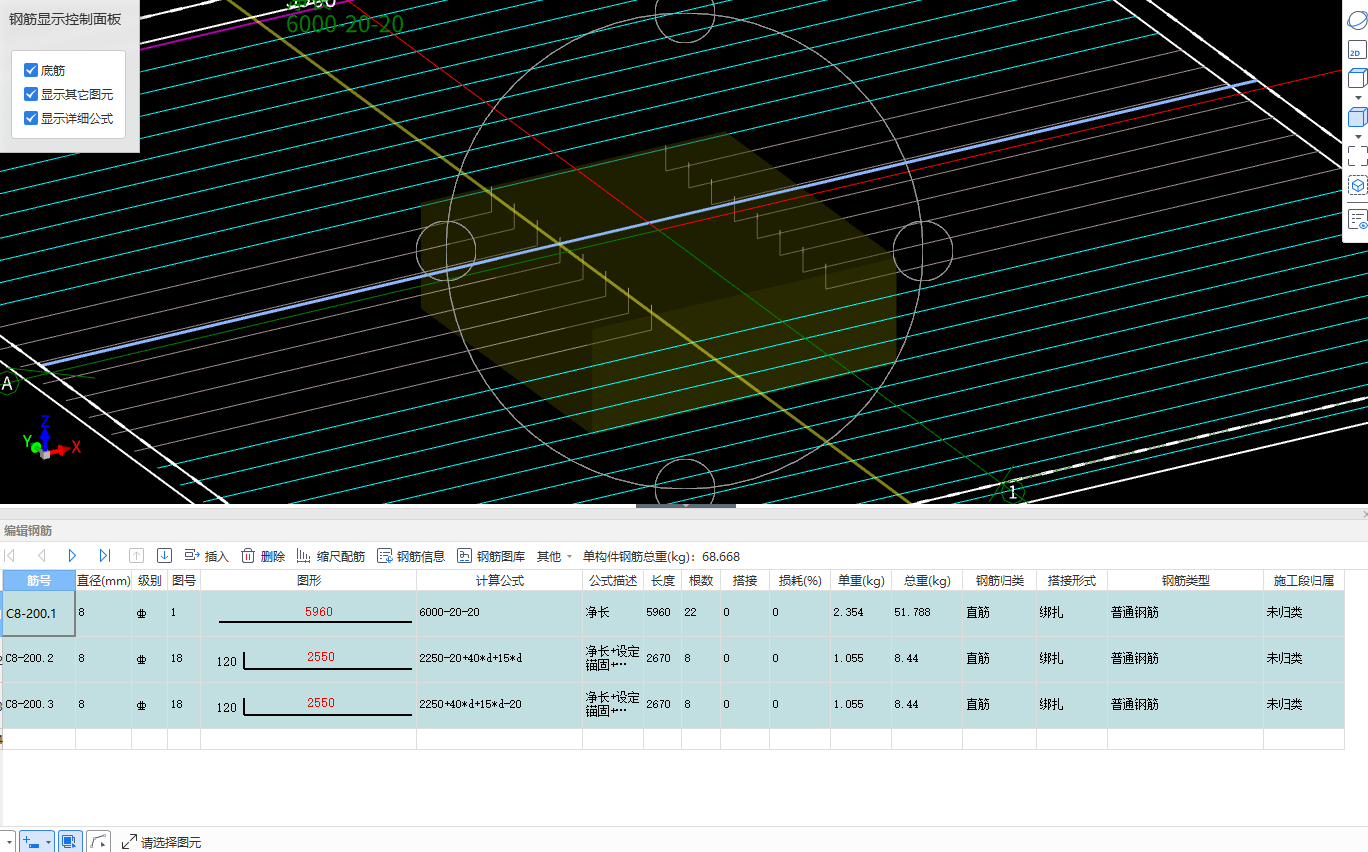Click the axis label 1 circle
This screenshot has width=1368, height=852.
pyautogui.click(x=1013, y=492)
